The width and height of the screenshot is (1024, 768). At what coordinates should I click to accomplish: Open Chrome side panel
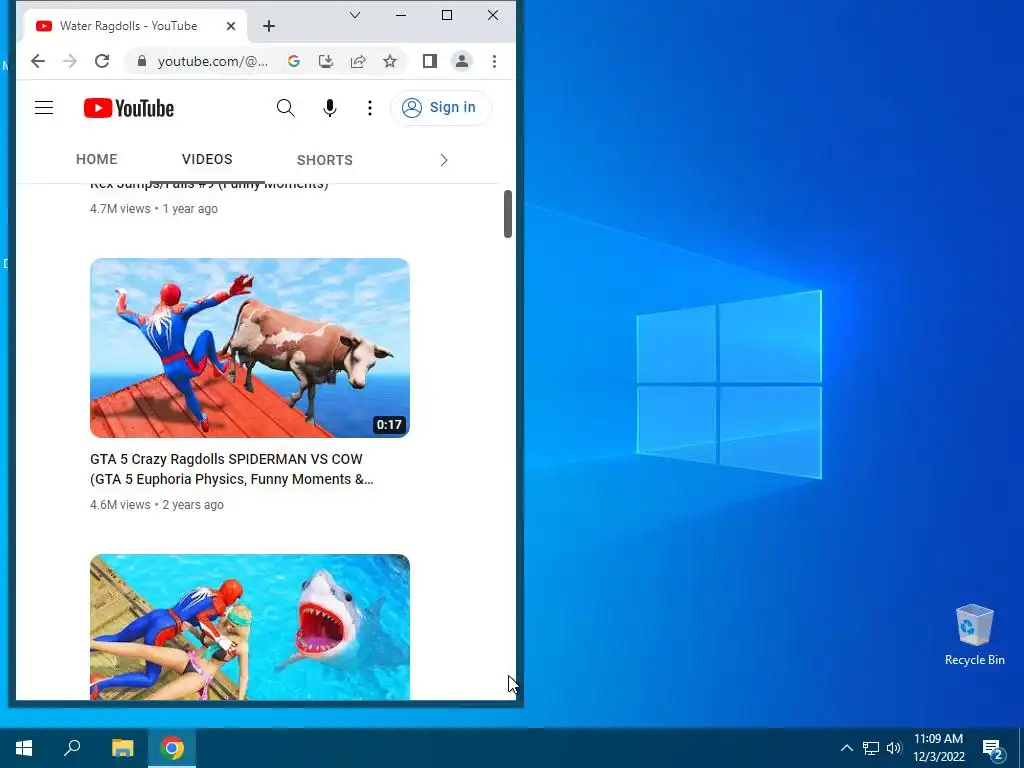430,61
